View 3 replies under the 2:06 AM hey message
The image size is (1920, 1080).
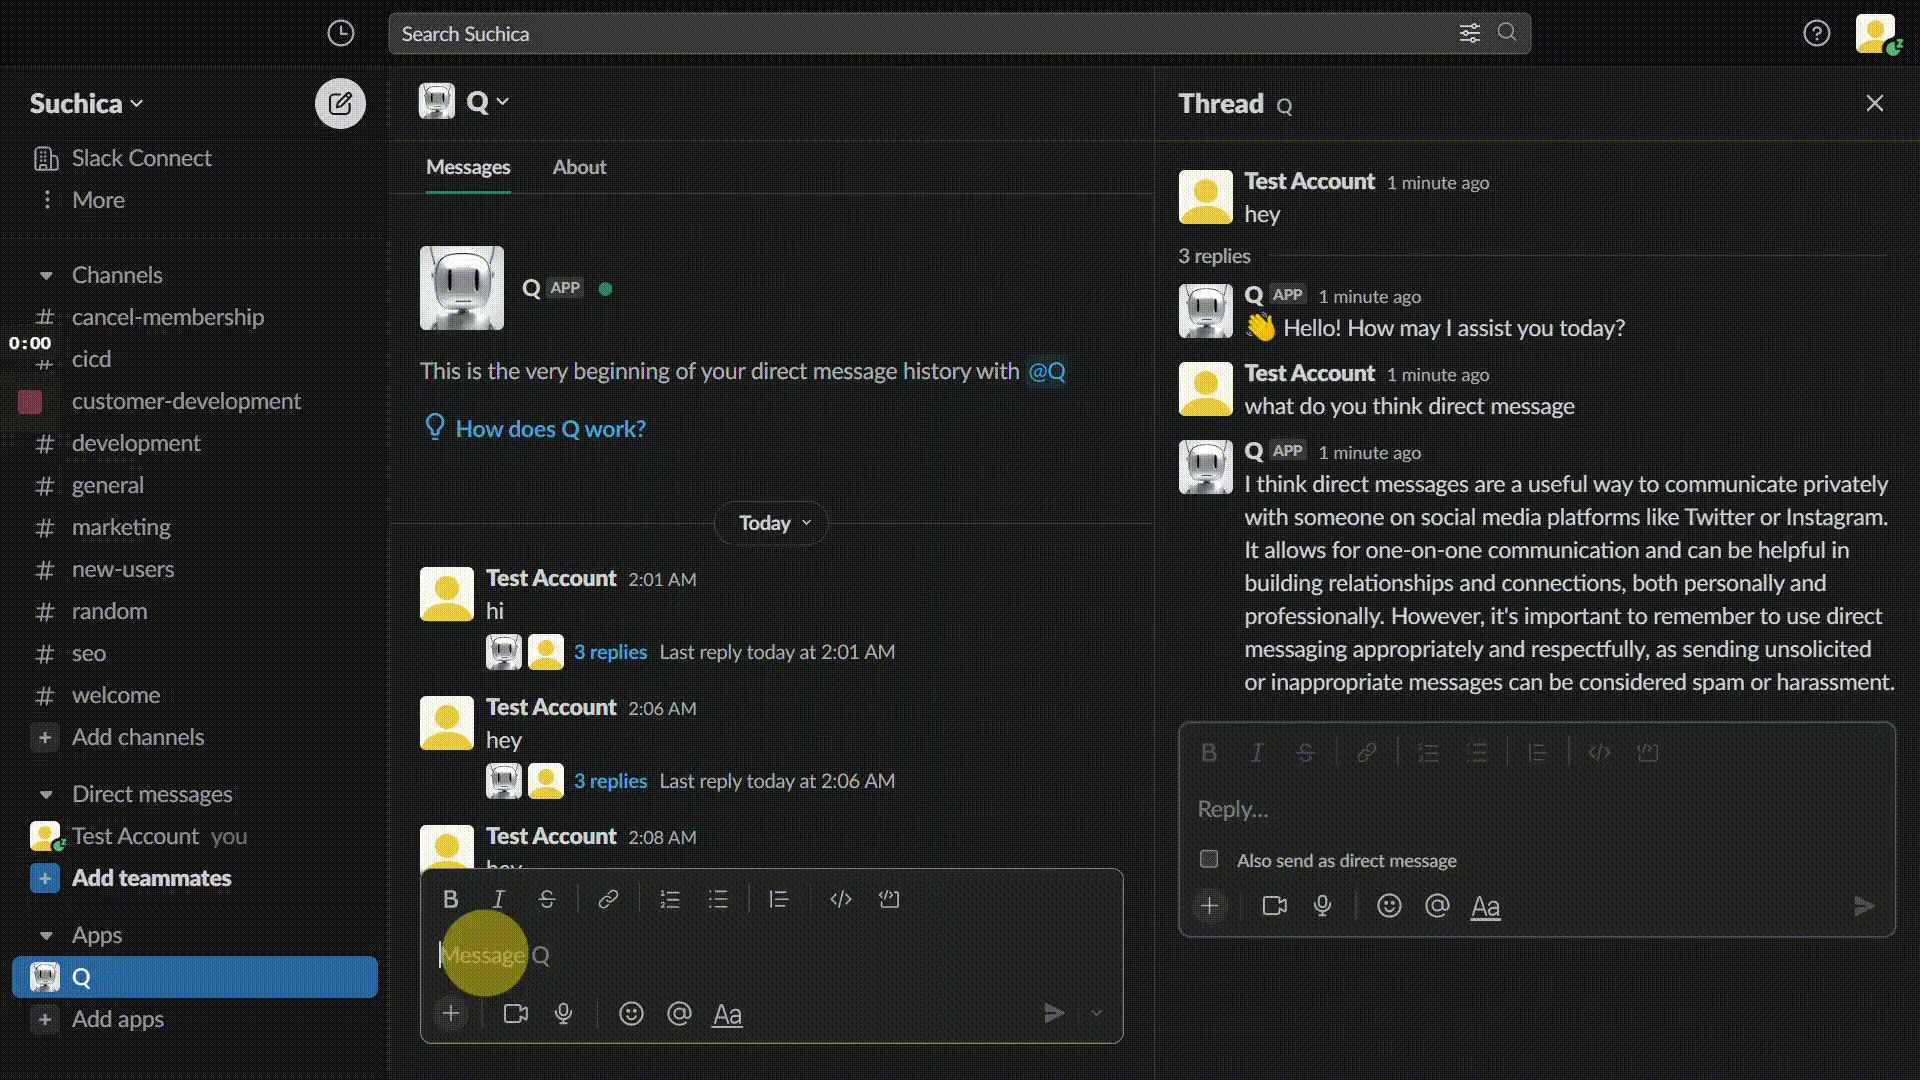click(x=610, y=781)
